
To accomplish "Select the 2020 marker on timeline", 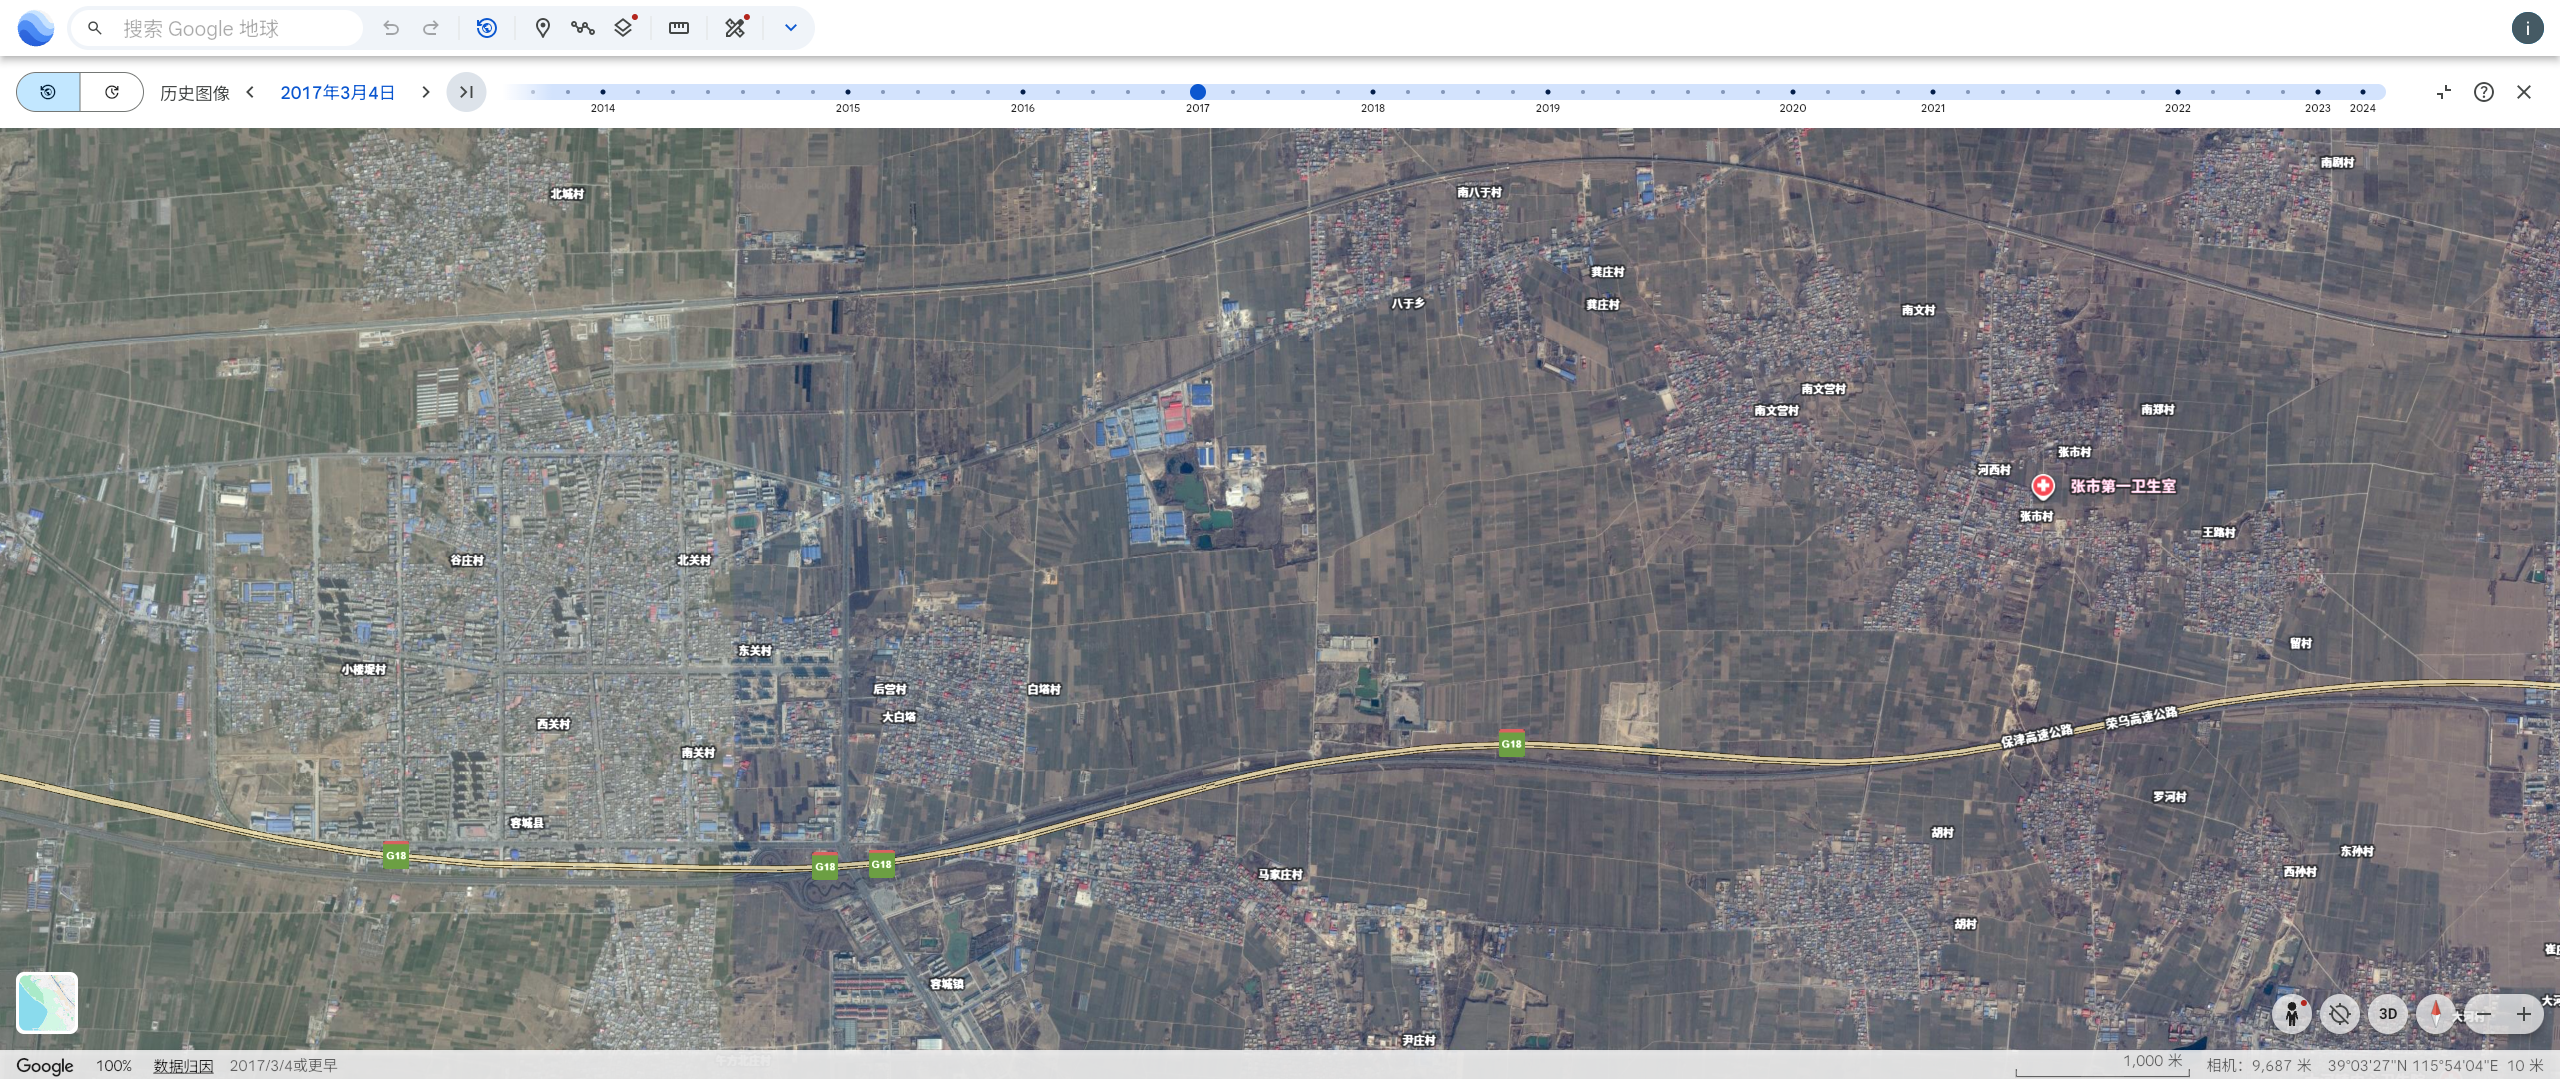I will click(x=1792, y=92).
